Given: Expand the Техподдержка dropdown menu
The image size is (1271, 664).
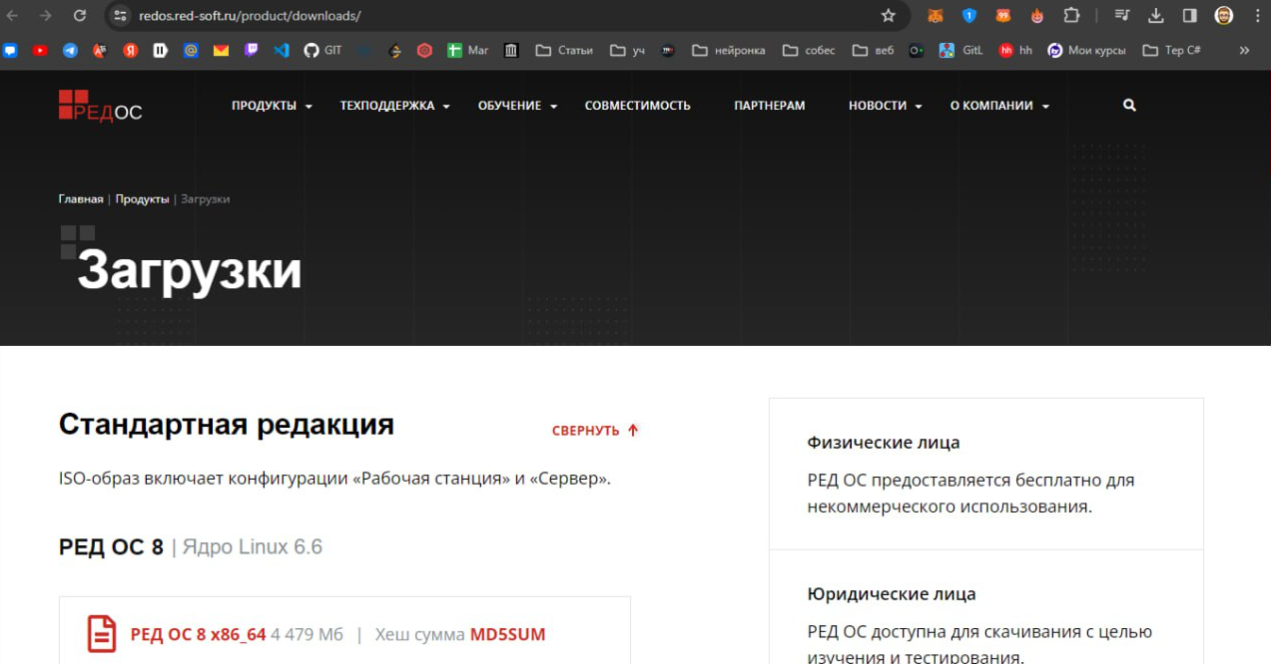Looking at the screenshot, I should (395, 106).
